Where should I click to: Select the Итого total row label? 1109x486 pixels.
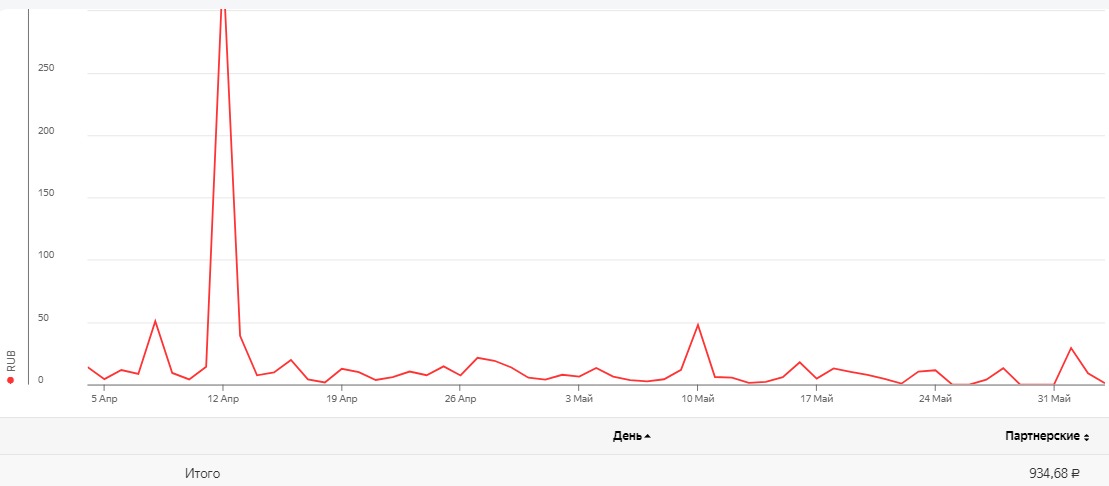tap(202, 473)
